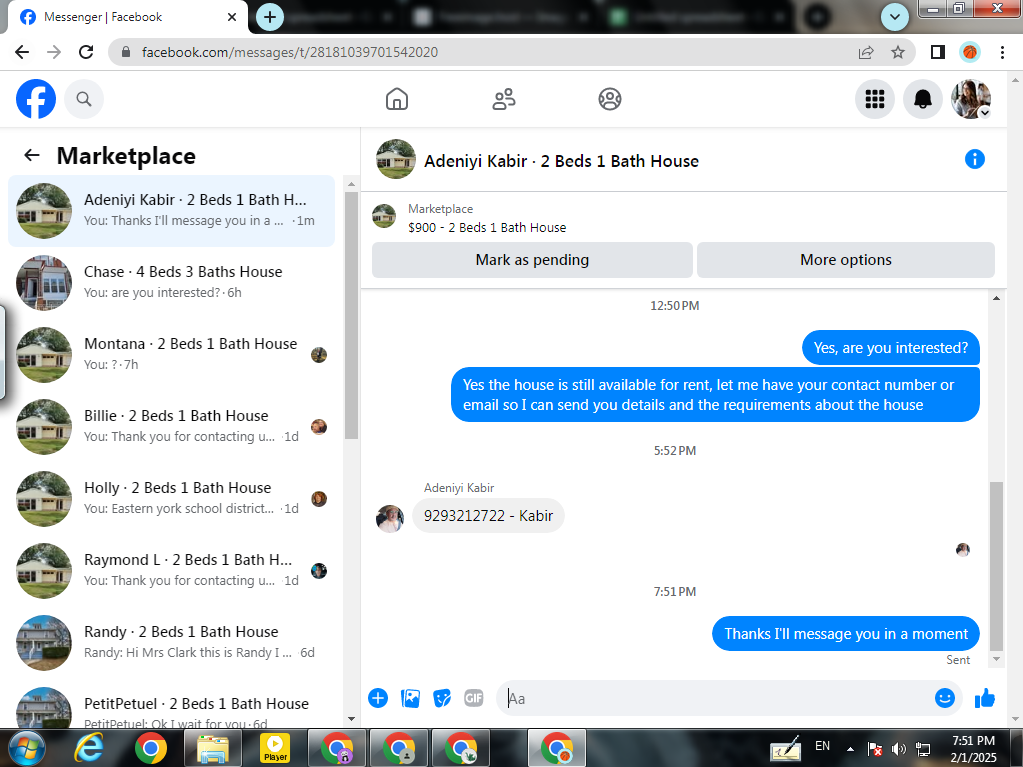
Task: Send a thumbs-up like
Action: pyautogui.click(x=985, y=698)
